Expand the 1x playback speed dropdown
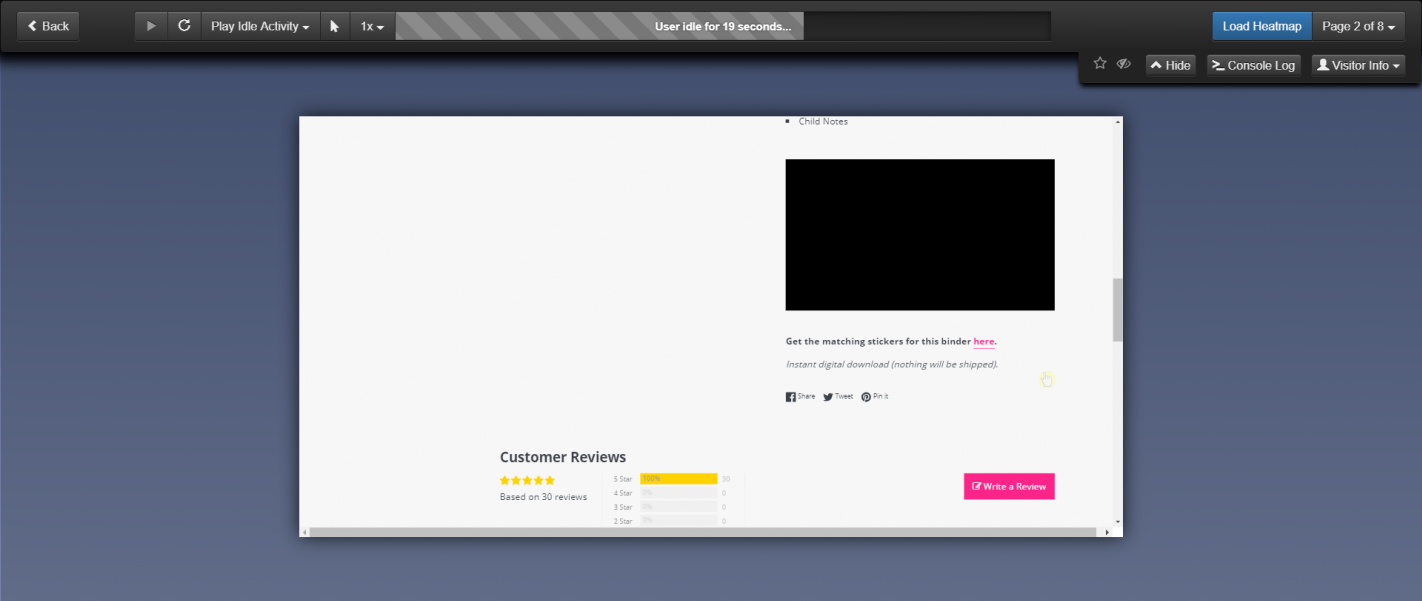Image resolution: width=1422 pixels, height=601 pixels. (x=372, y=26)
